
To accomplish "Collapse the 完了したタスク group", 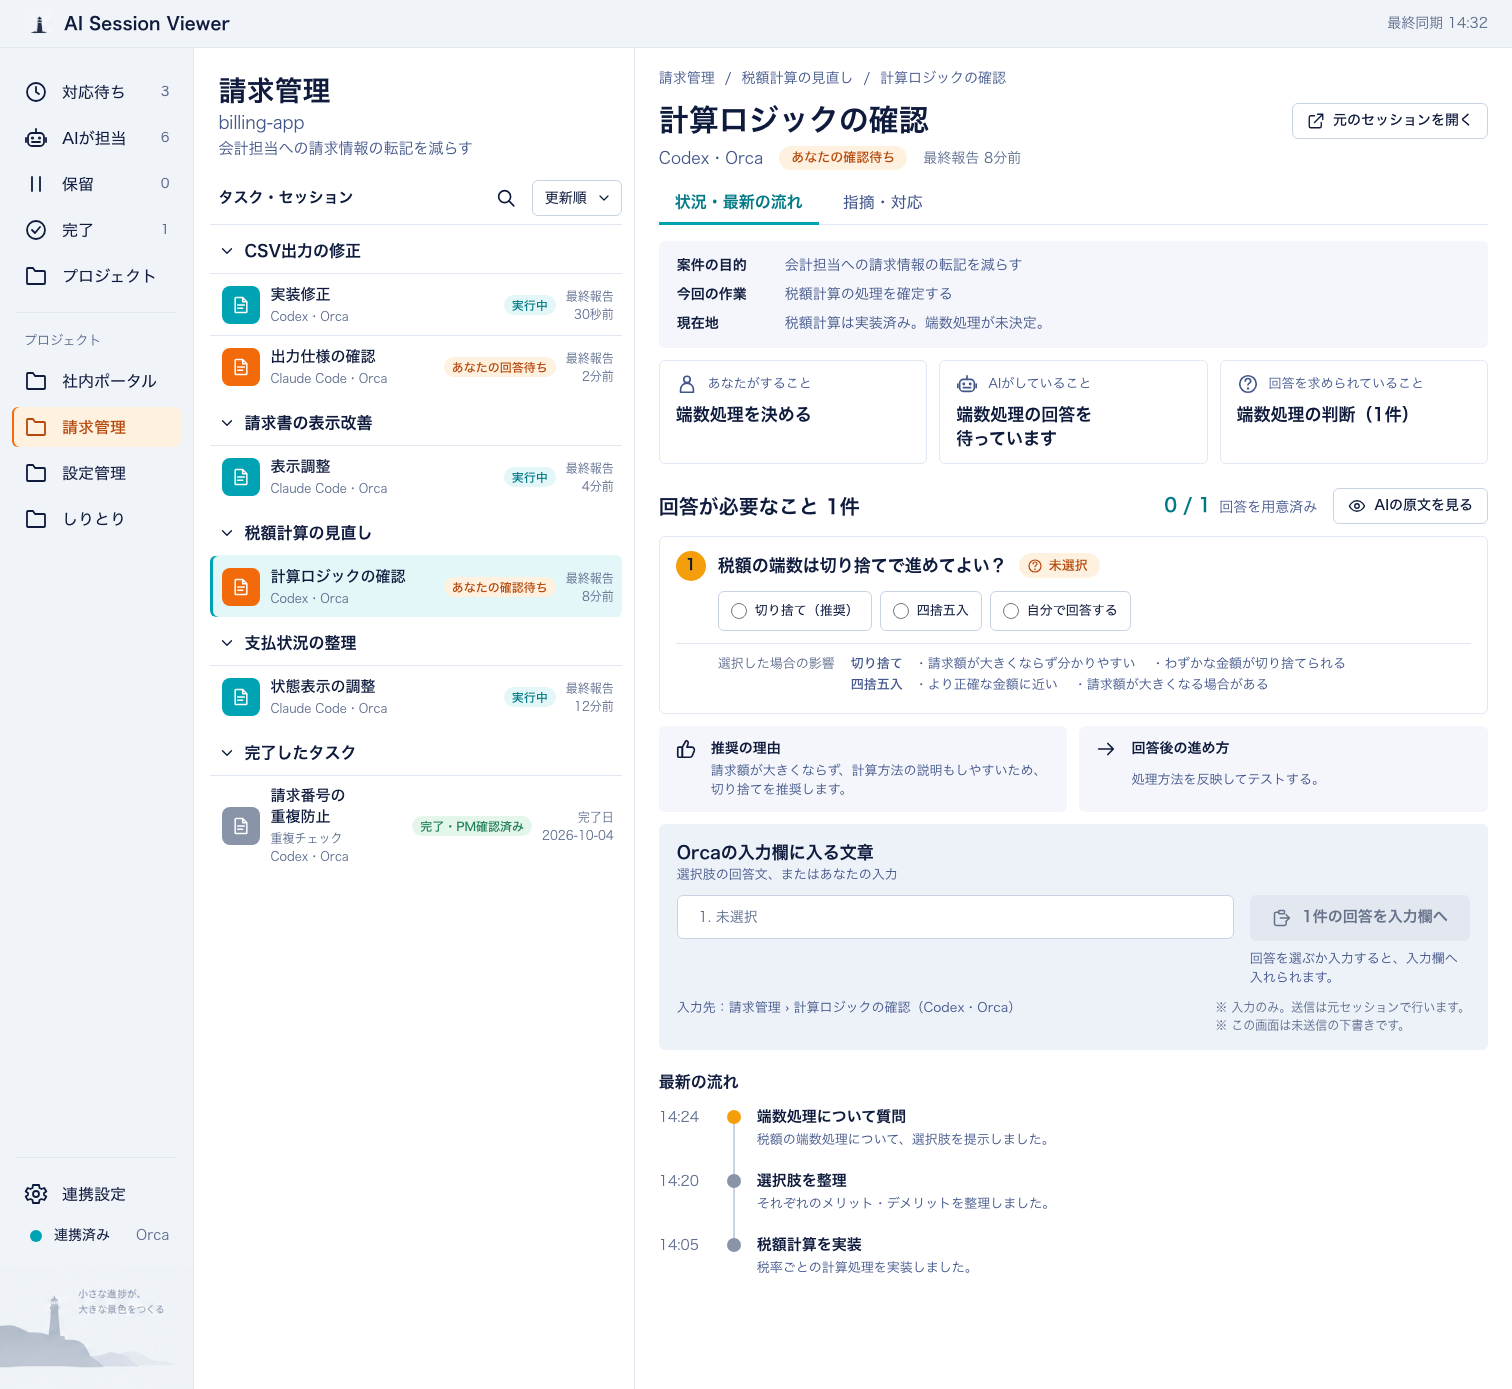I will pos(227,753).
